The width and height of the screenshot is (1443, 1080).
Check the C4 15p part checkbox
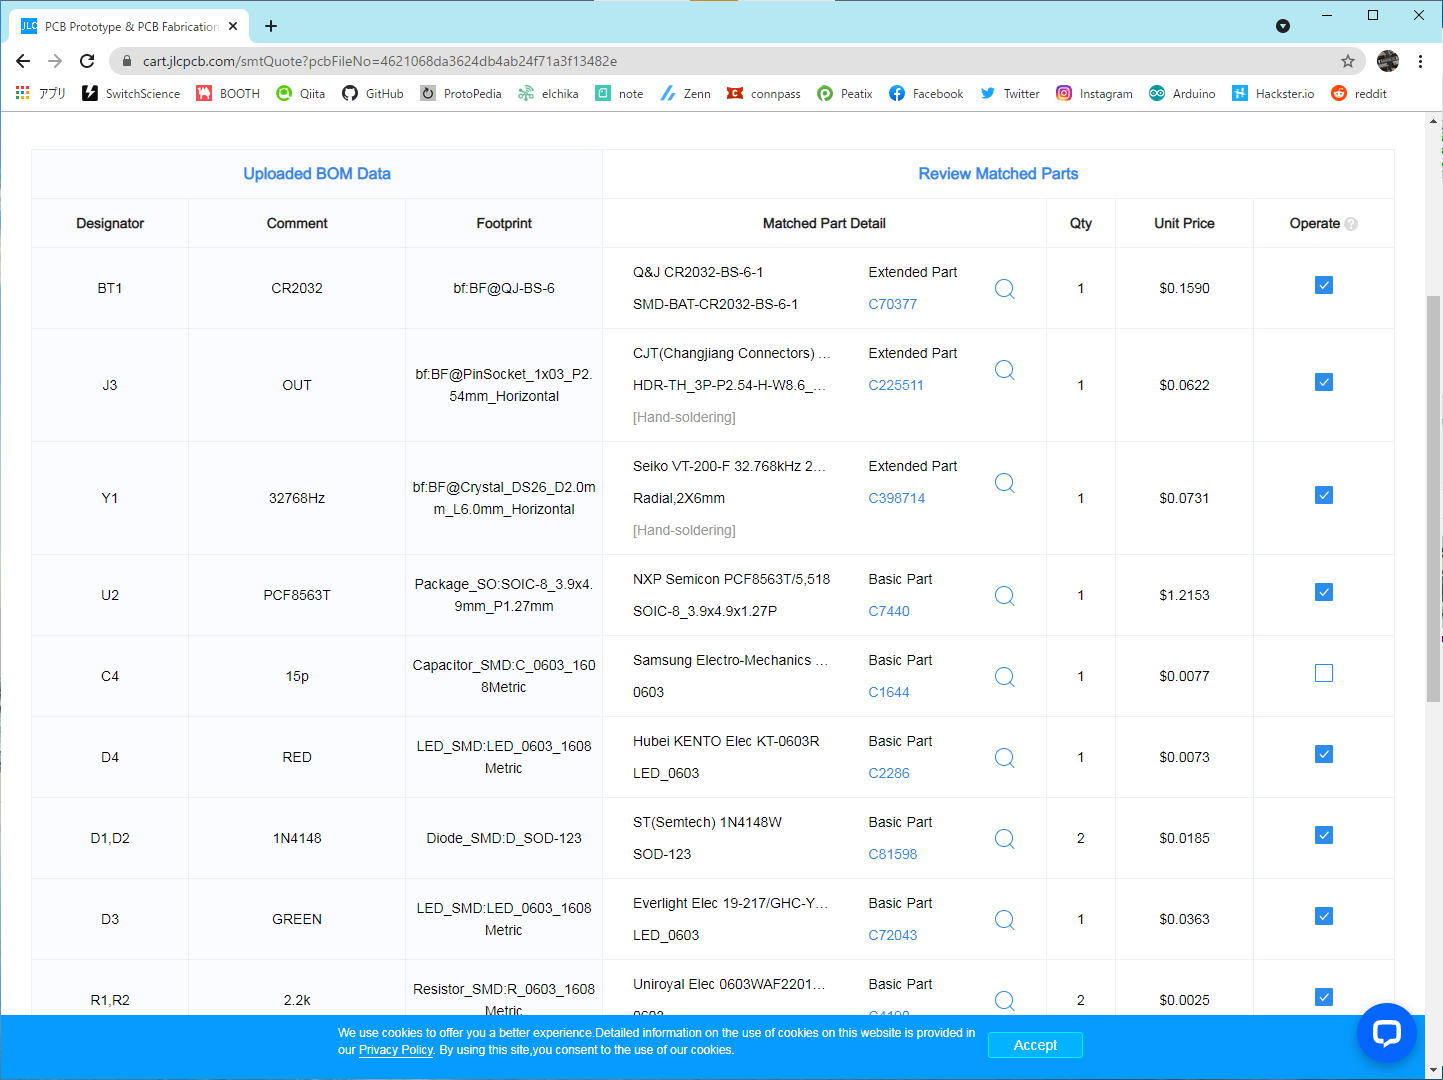1324,673
